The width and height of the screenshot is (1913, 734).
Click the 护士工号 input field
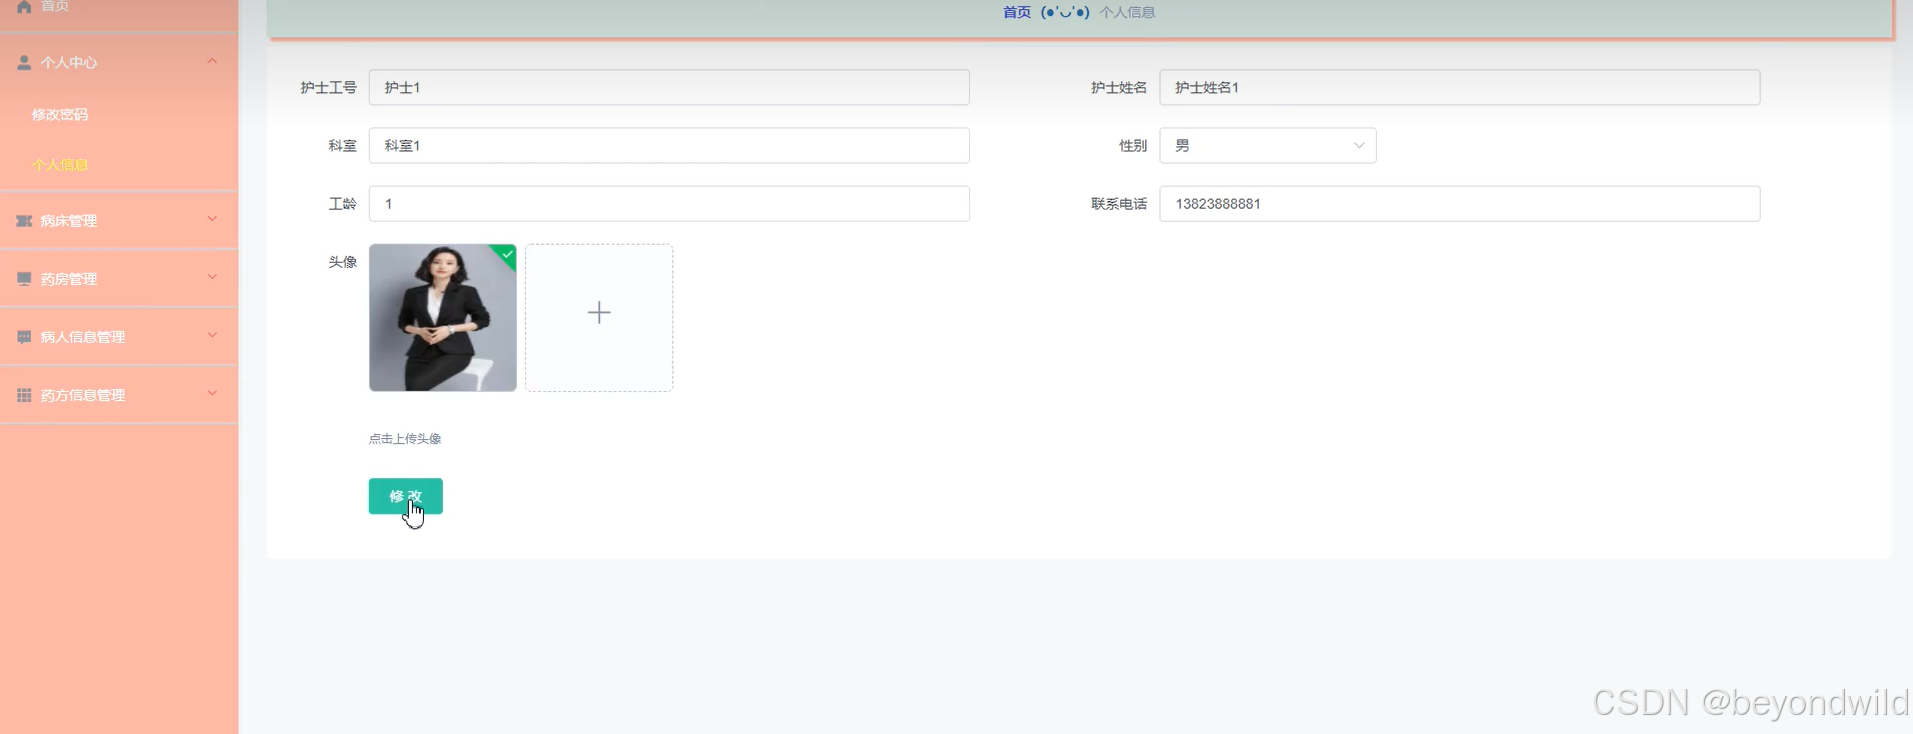669,87
